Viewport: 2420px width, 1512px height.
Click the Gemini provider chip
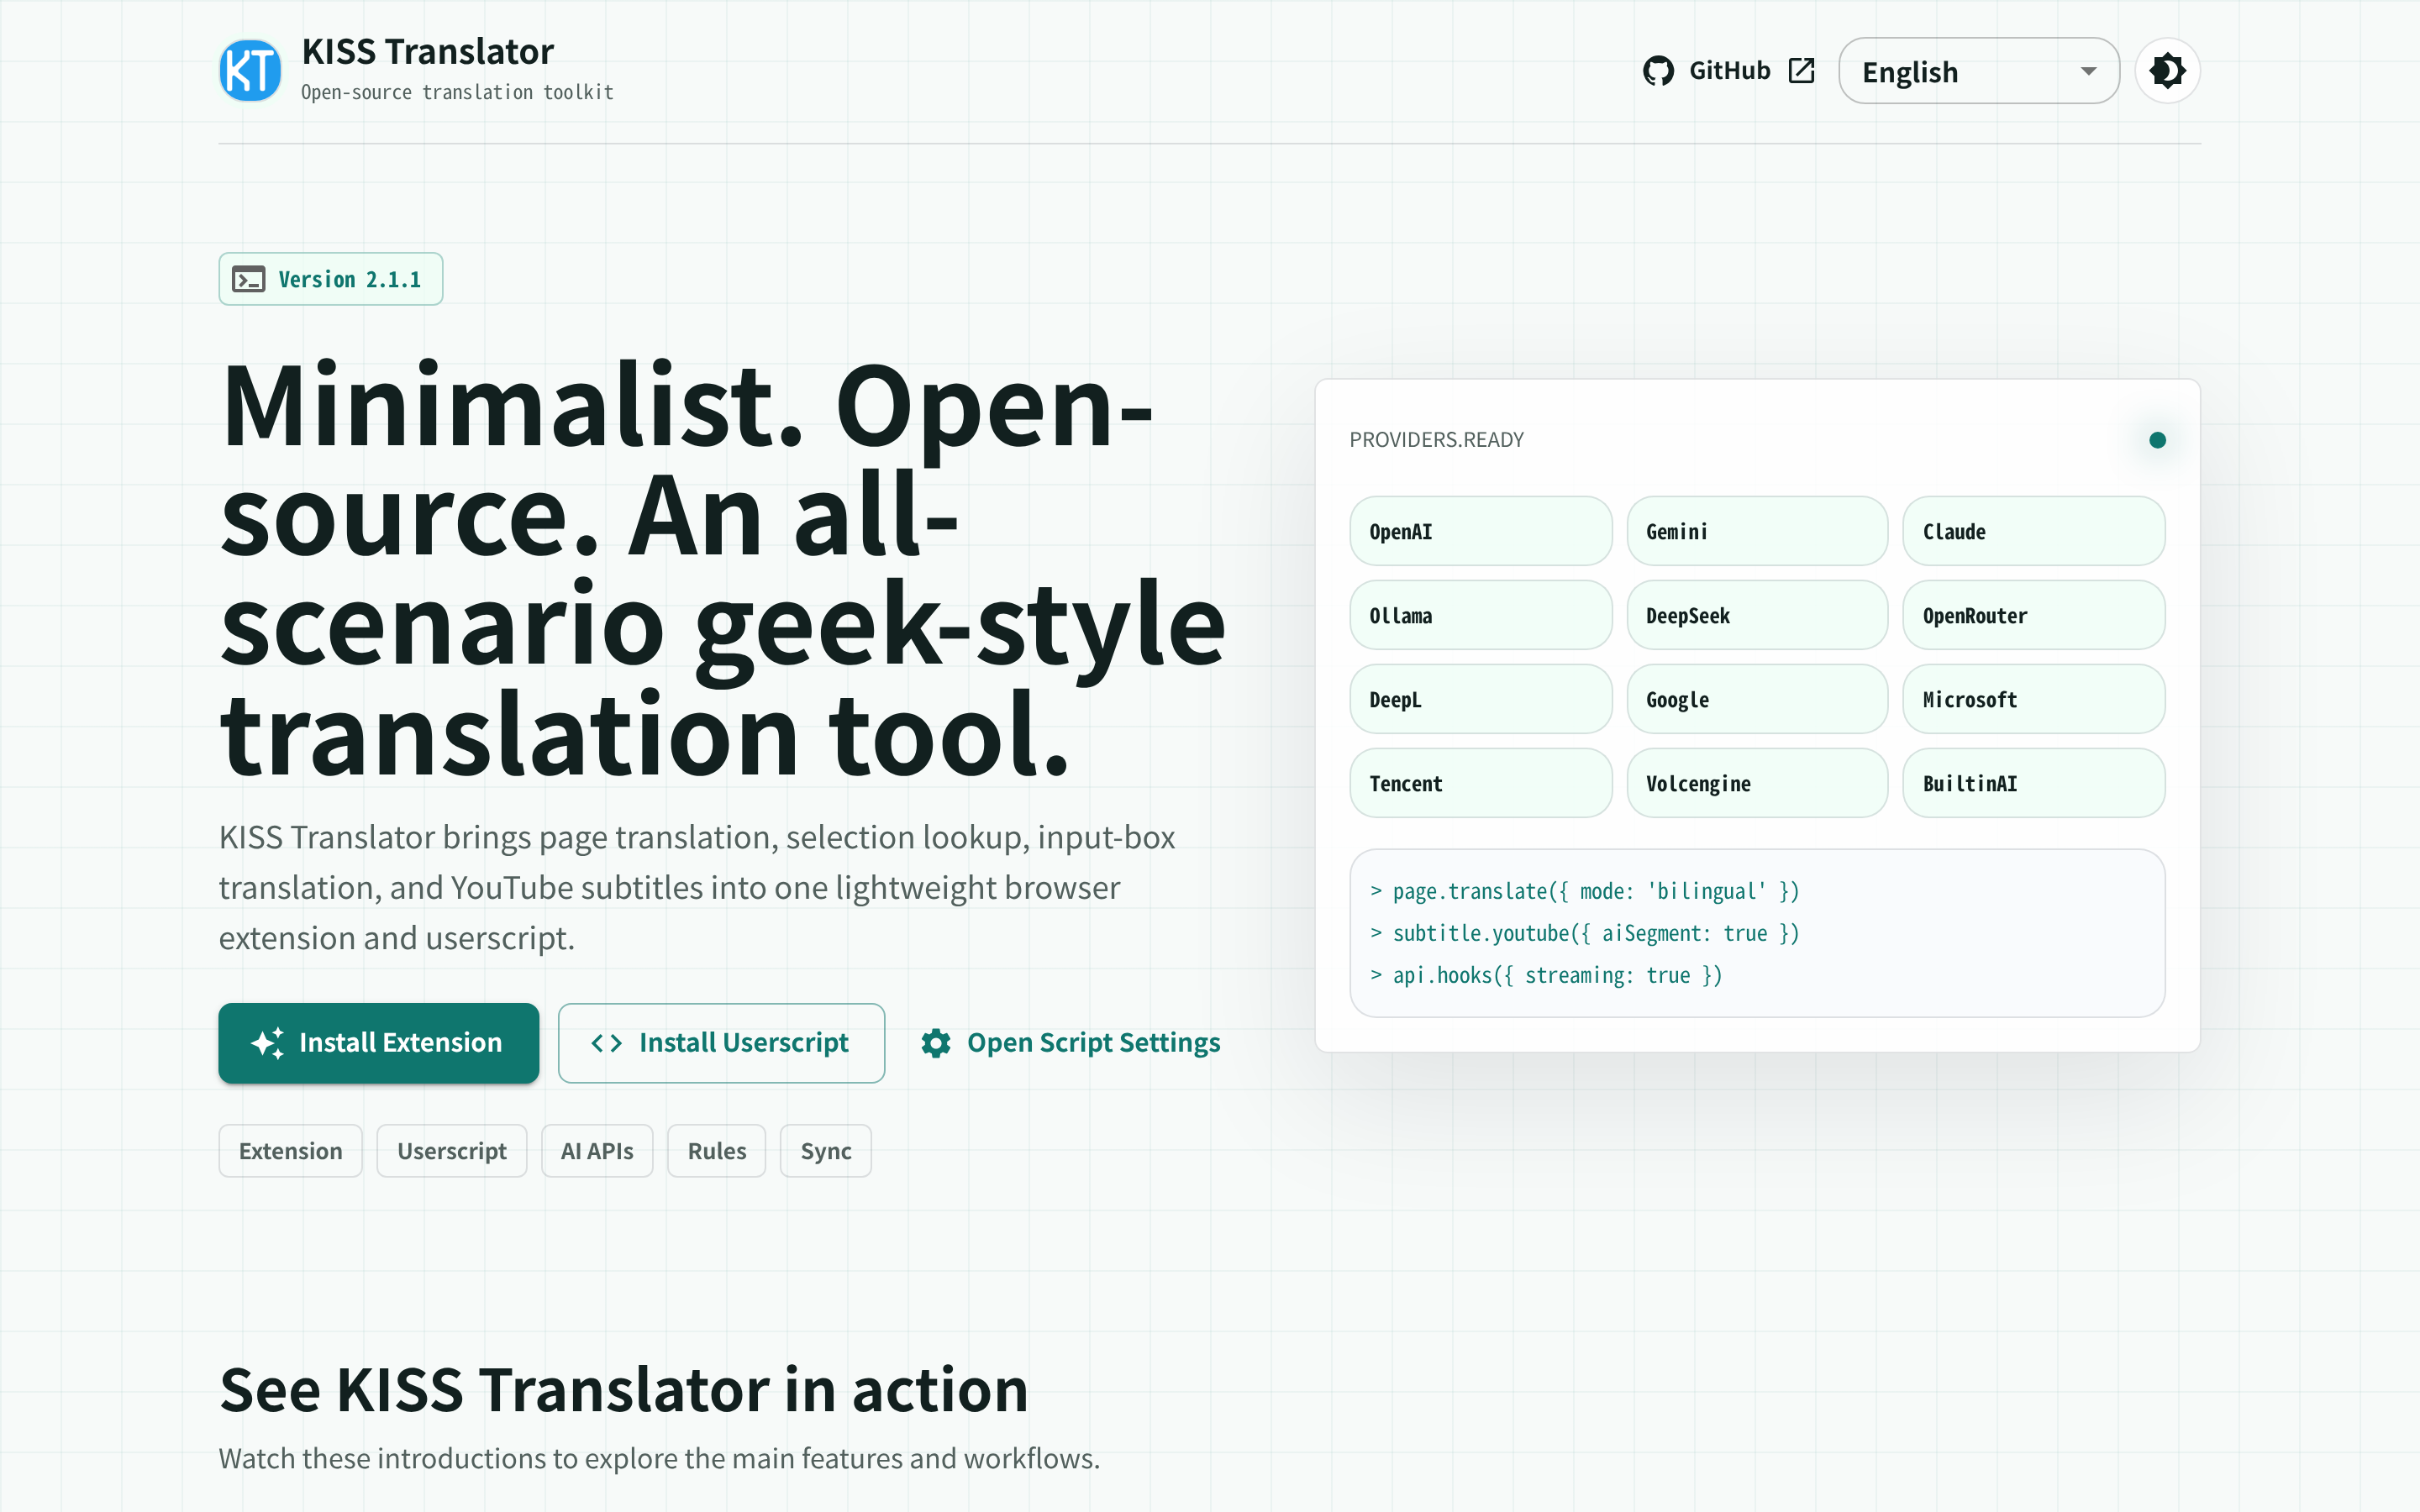[x=1757, y=531]
